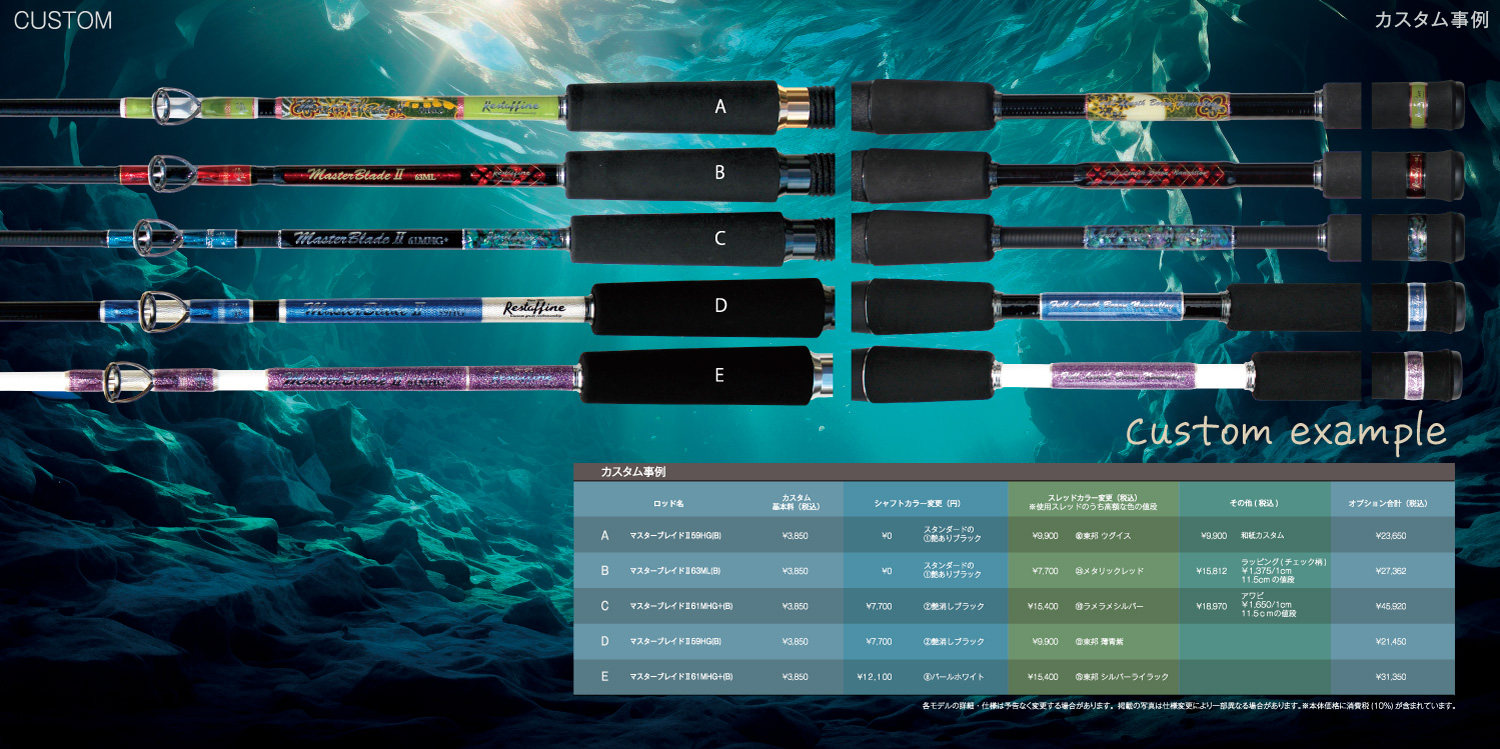Screen dimensions: 1500x749
Task: Click the MasterBlade II 63ML logo on the red rod
Action: click(x=360, y=175)
